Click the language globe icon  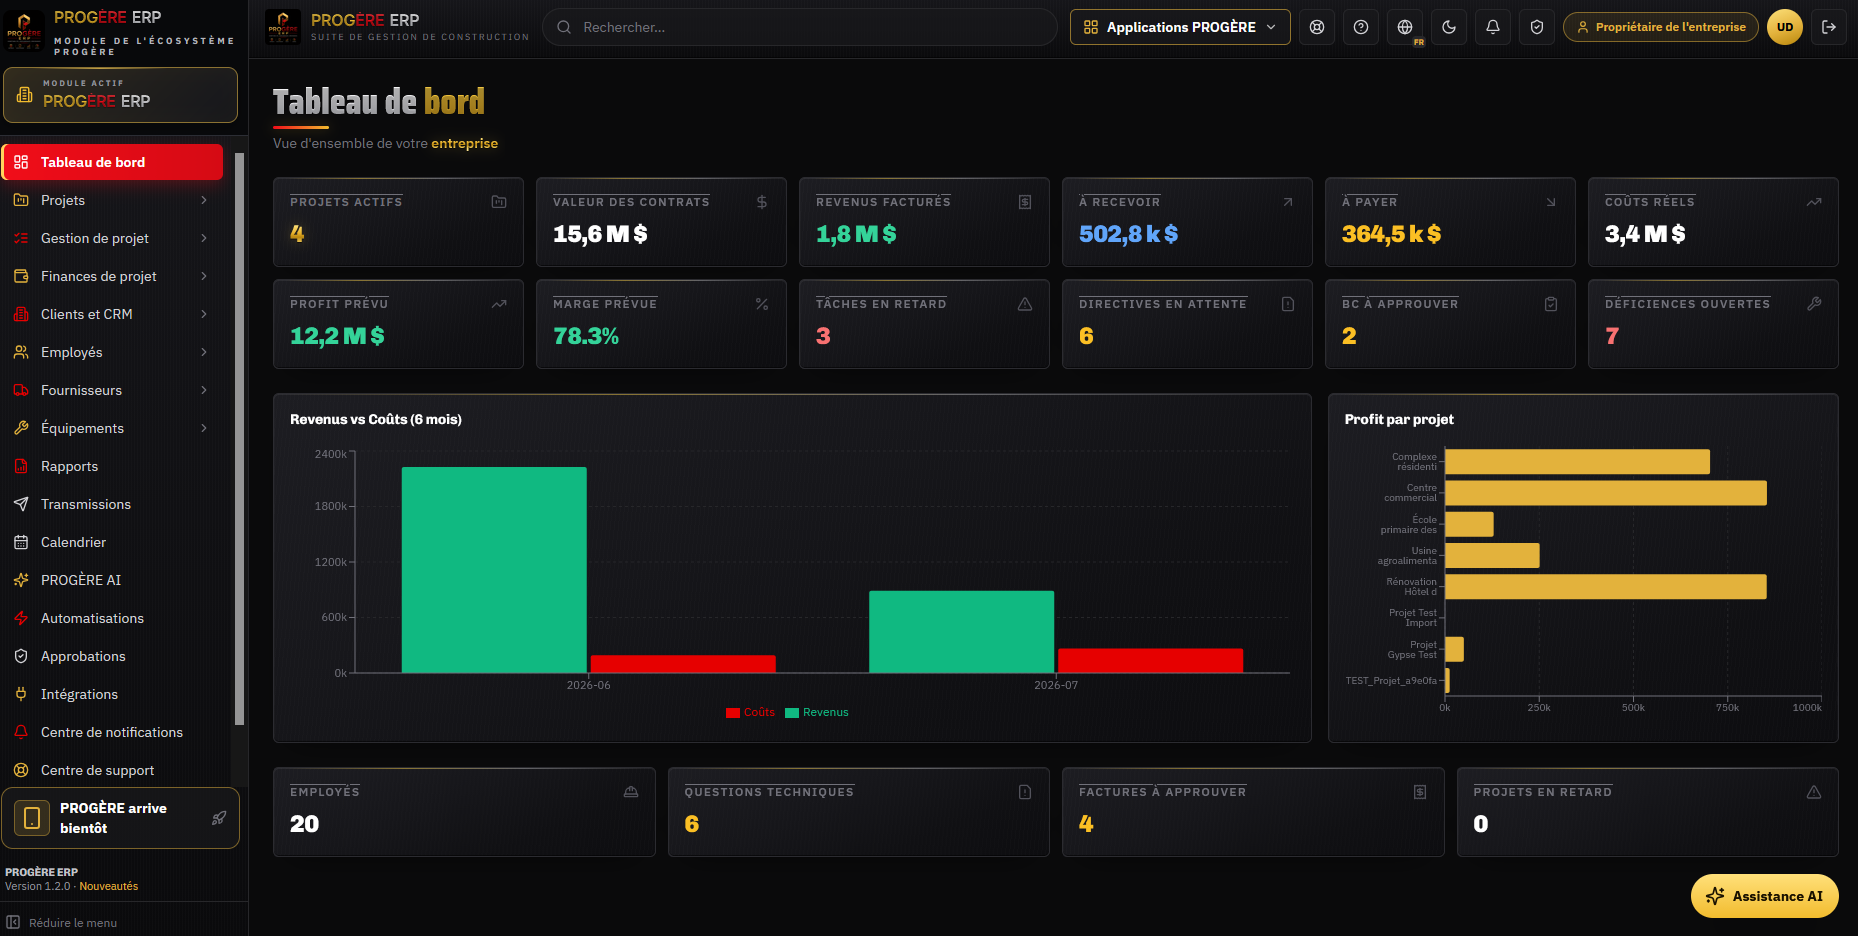(x=1405, y=27)
